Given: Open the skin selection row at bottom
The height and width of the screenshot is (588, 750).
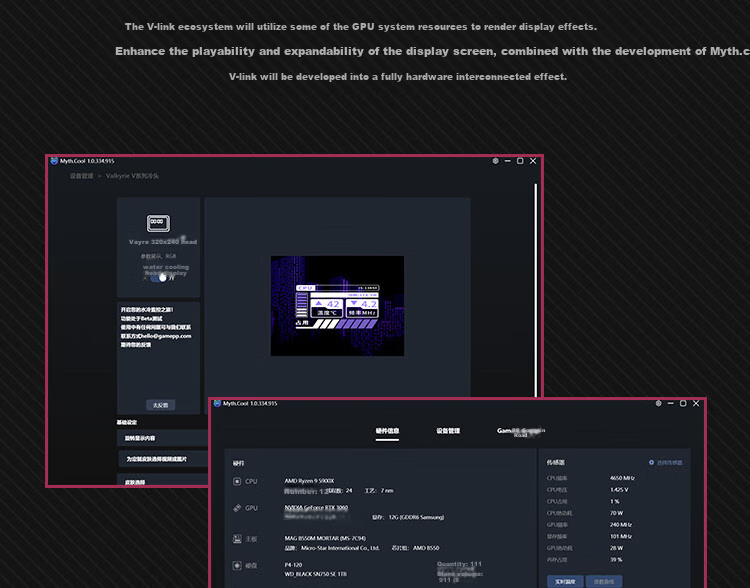Looking at the screenshot, I should pyautogui.click(x=163, y=480).
